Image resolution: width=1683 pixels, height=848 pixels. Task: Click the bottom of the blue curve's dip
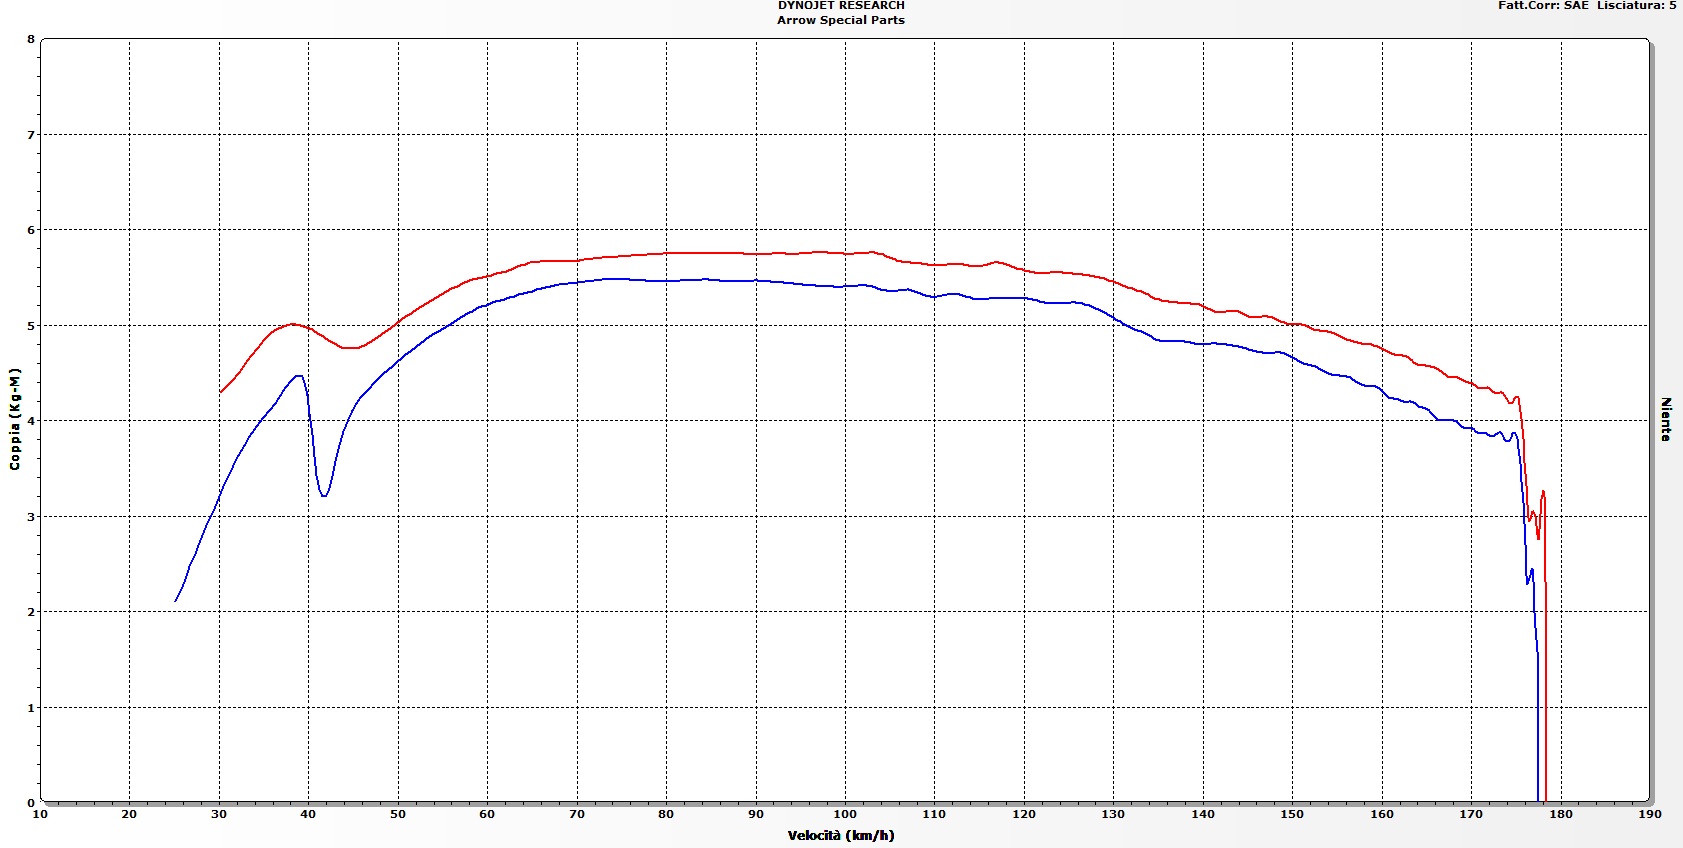[x=323, y=495]
